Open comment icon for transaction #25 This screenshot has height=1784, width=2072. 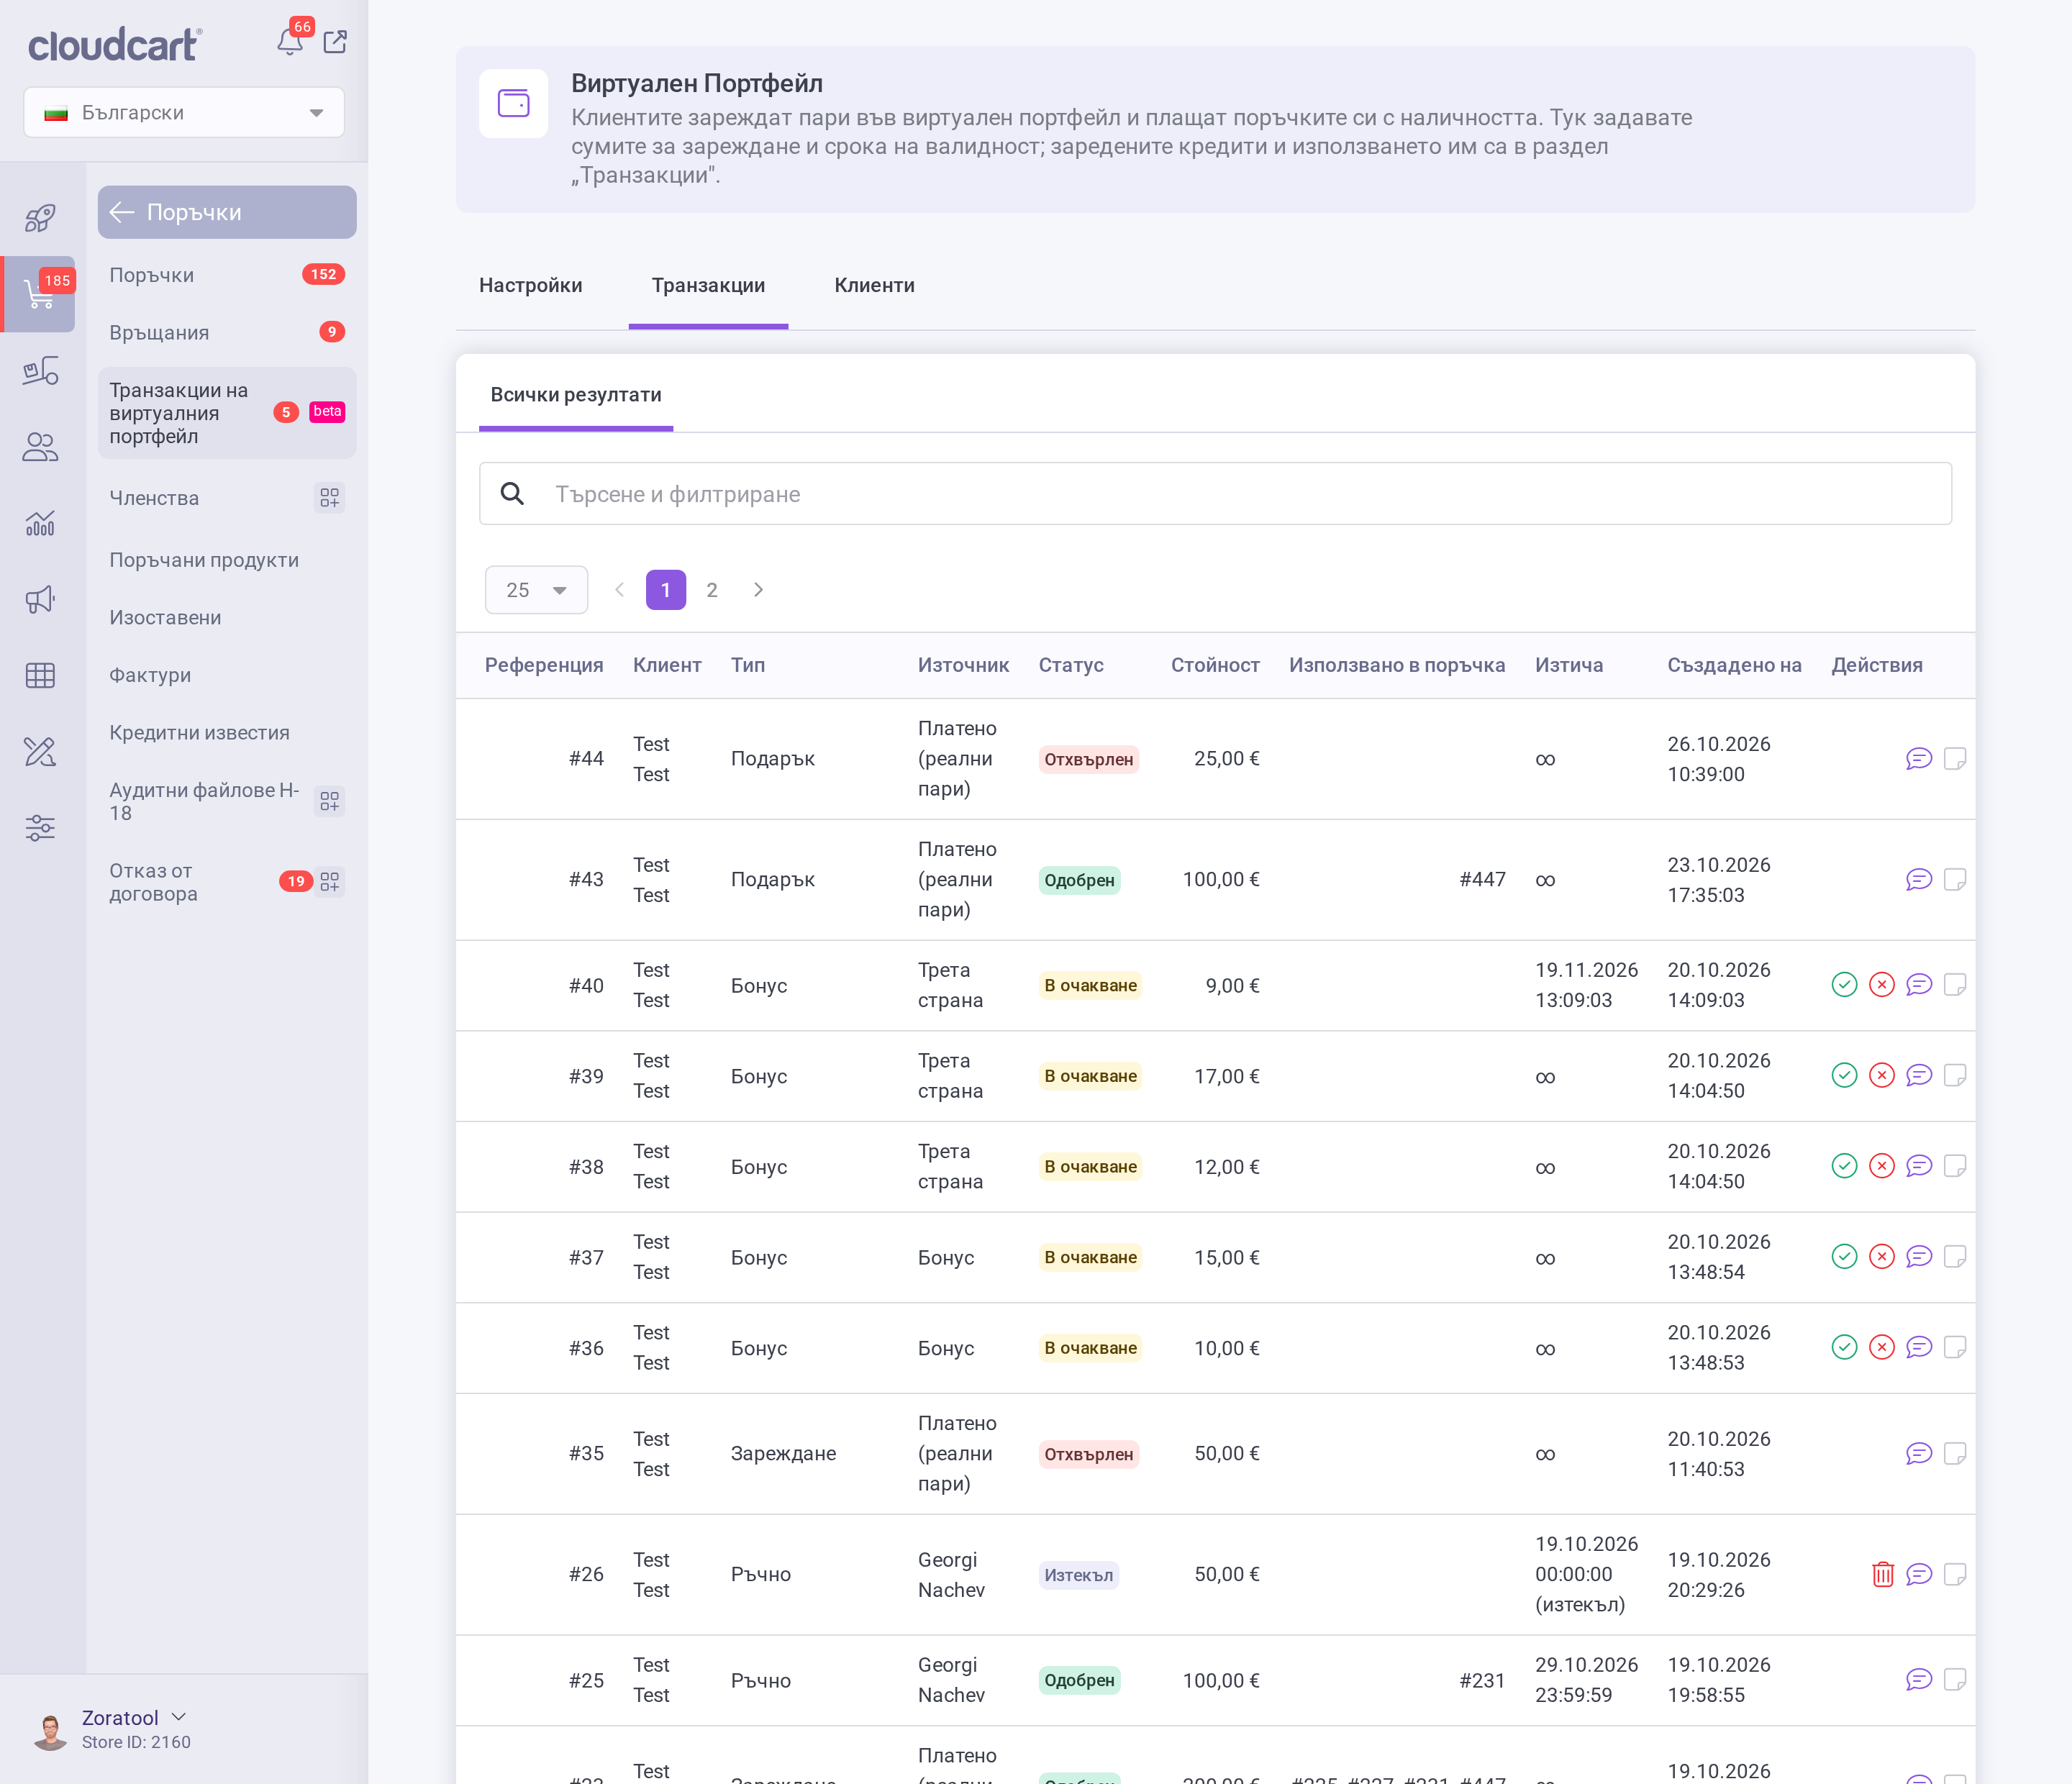[1919, 1680]
